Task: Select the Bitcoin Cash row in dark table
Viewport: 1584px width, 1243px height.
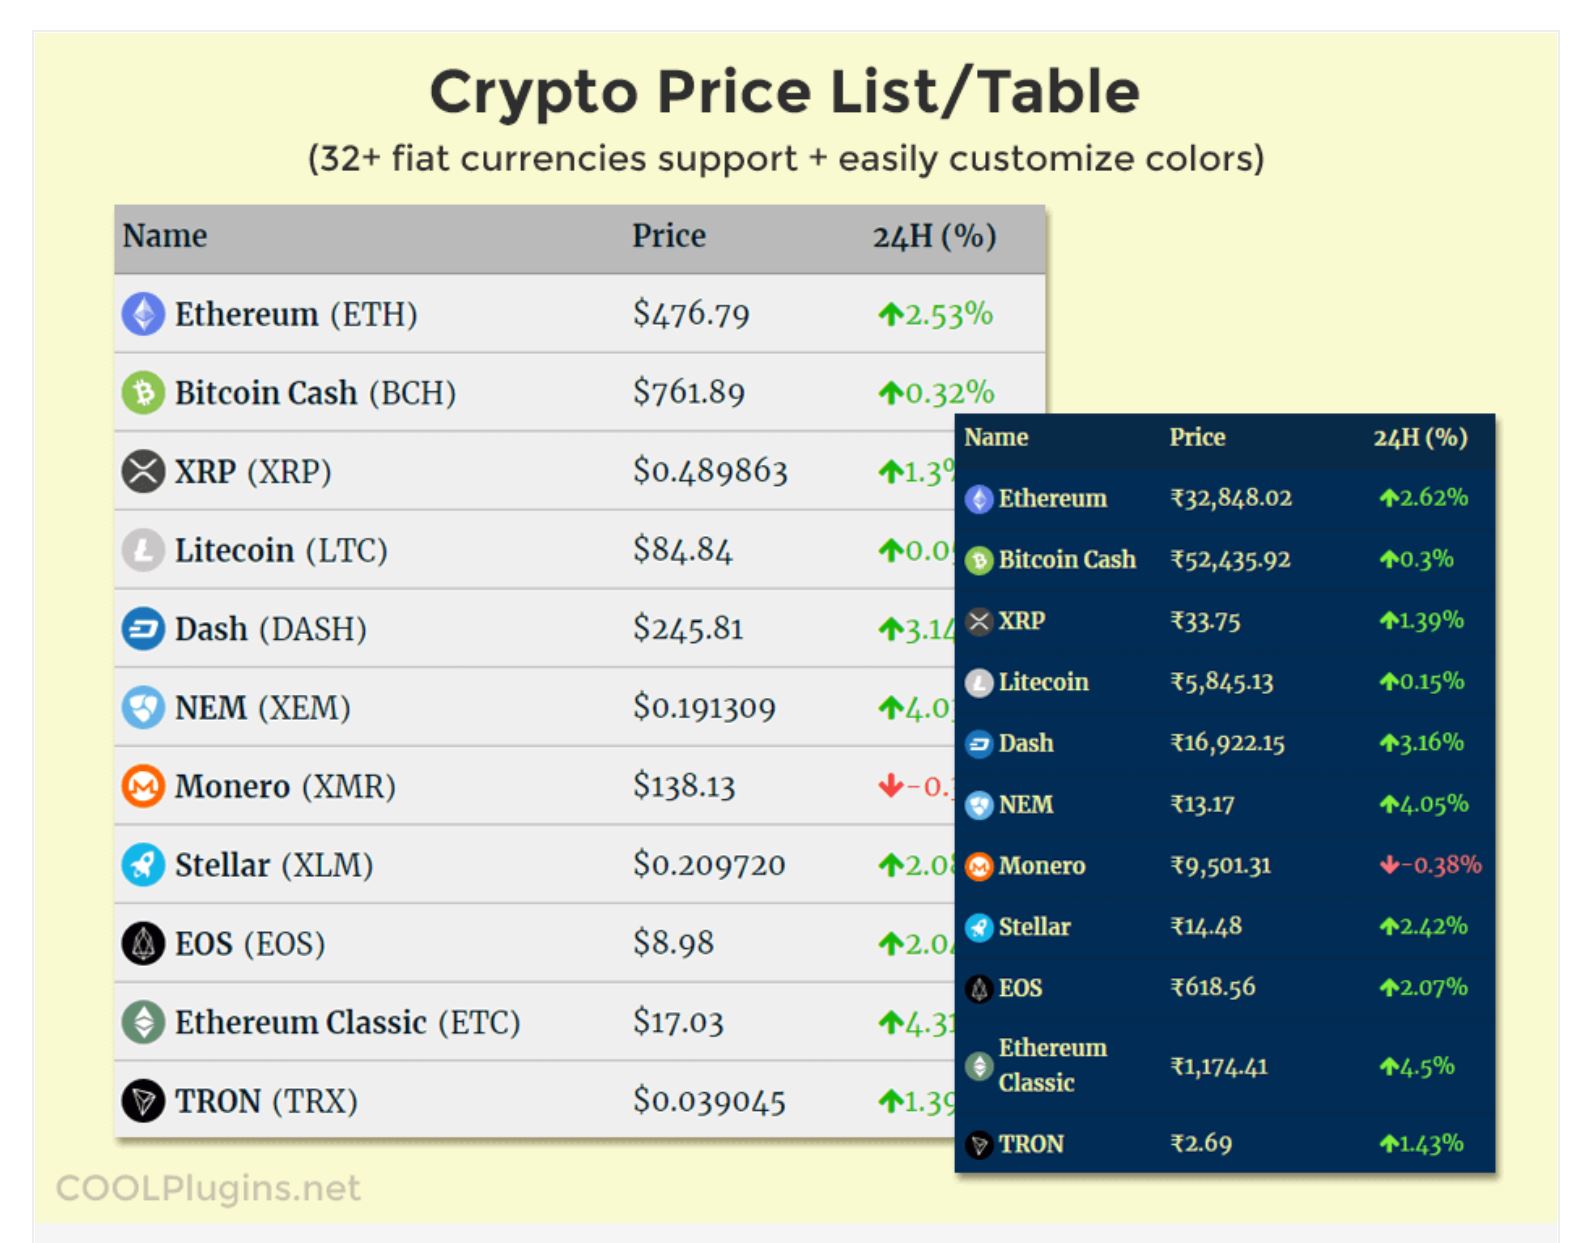Action: pyautogui.click(x=1225, y=560)
